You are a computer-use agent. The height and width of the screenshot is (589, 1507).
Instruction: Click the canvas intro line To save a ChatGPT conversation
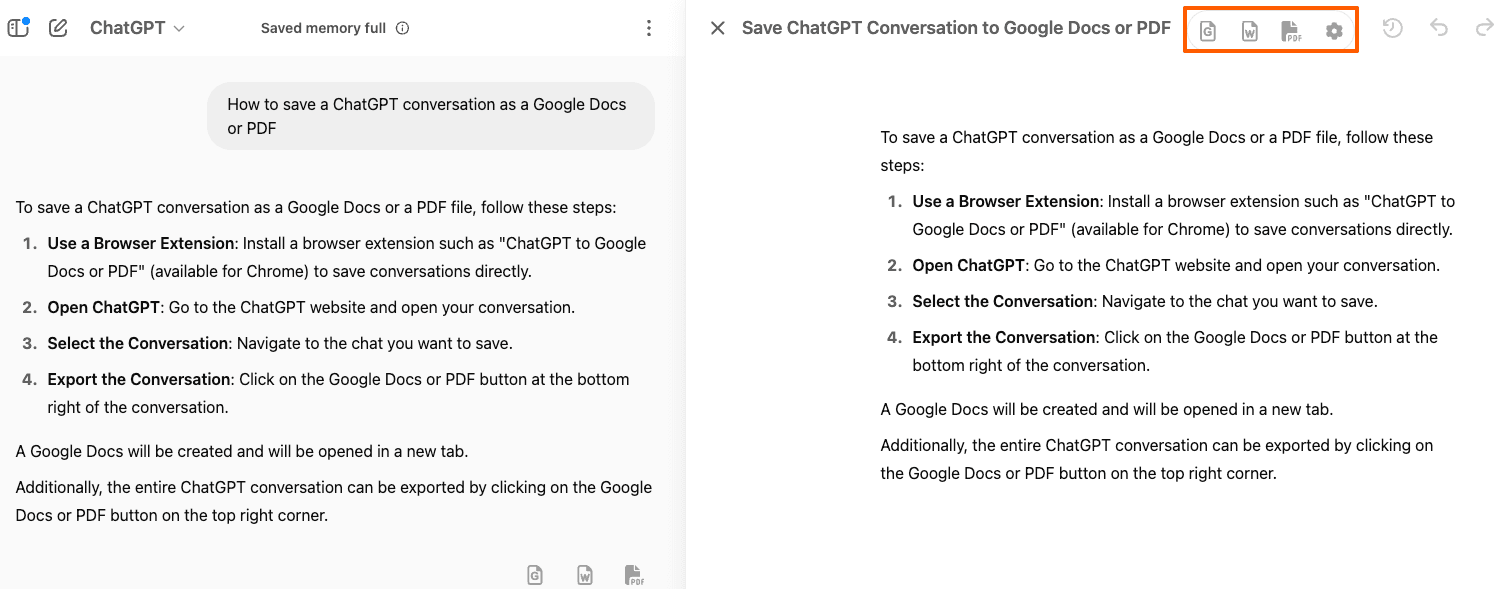1157,151
